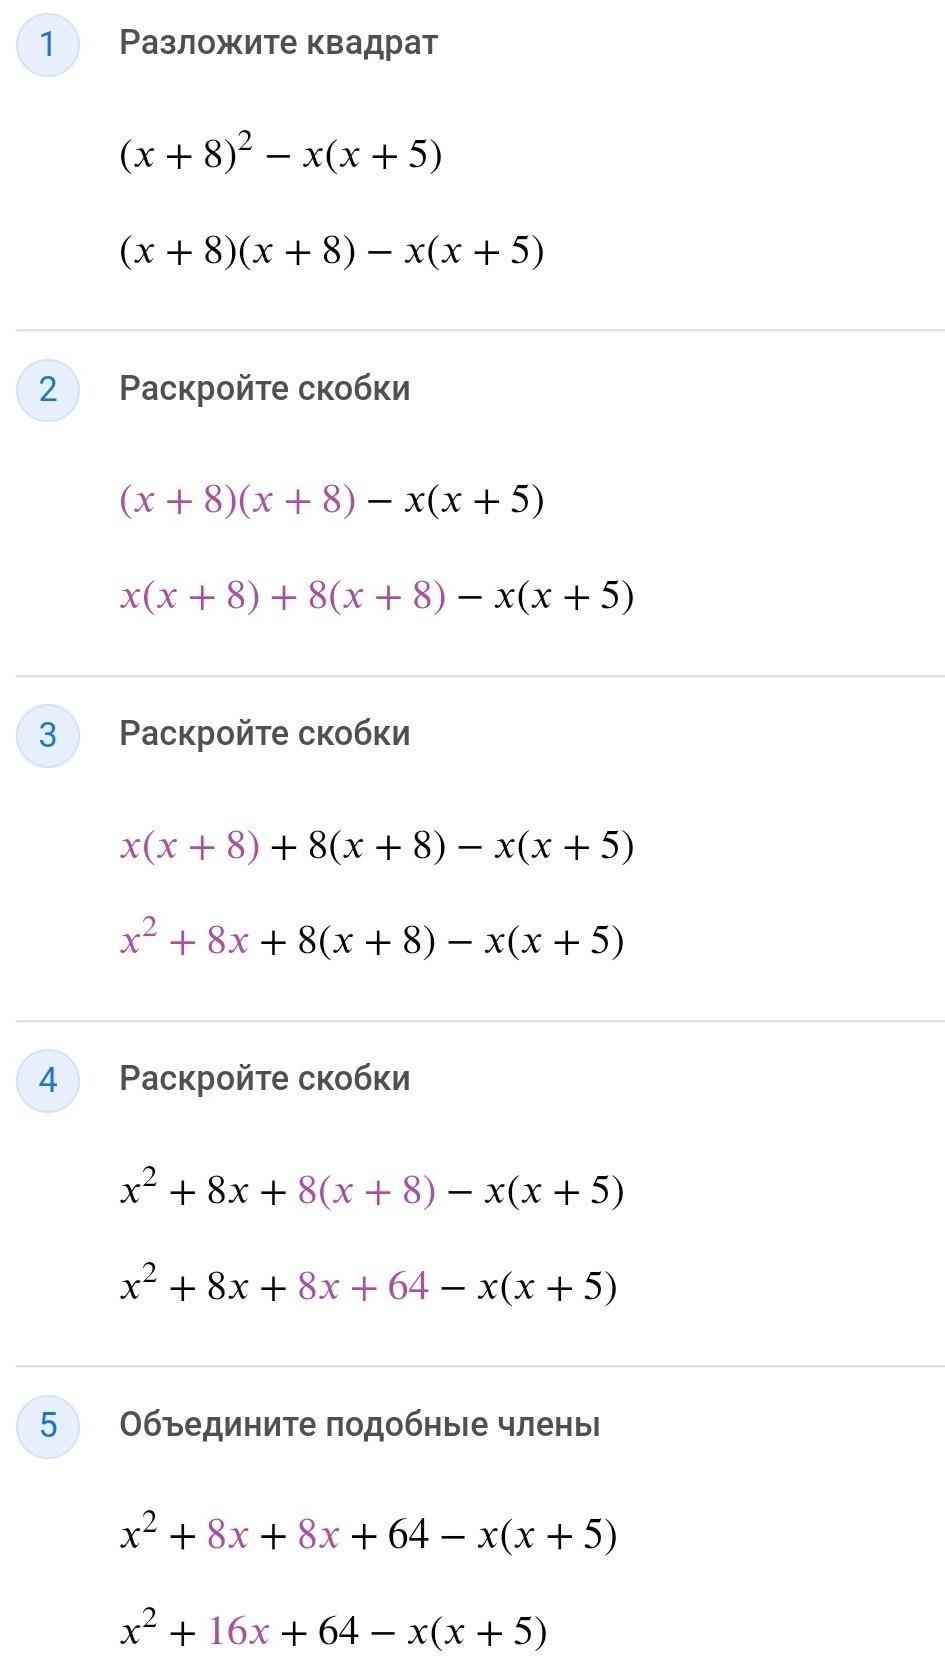Image resolution: width=945 pixels, height=1673 pixels.
Task: Click the step 1 number badge
Action: click(47, 45)
